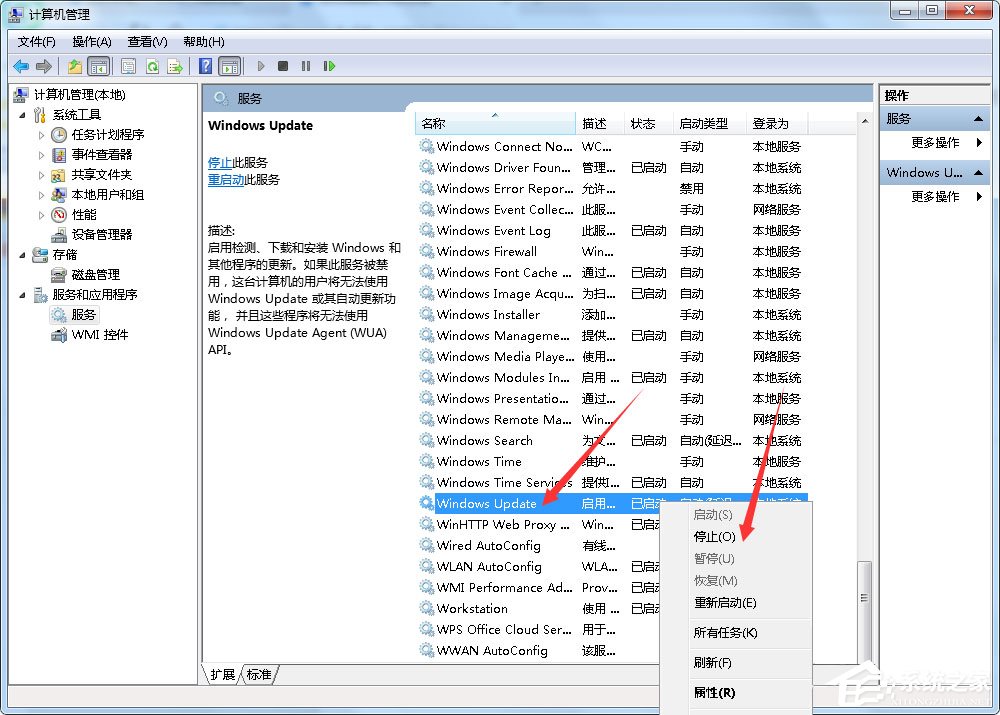
Task: Click the Restart service toolbar icon
Action: point(330,65)
